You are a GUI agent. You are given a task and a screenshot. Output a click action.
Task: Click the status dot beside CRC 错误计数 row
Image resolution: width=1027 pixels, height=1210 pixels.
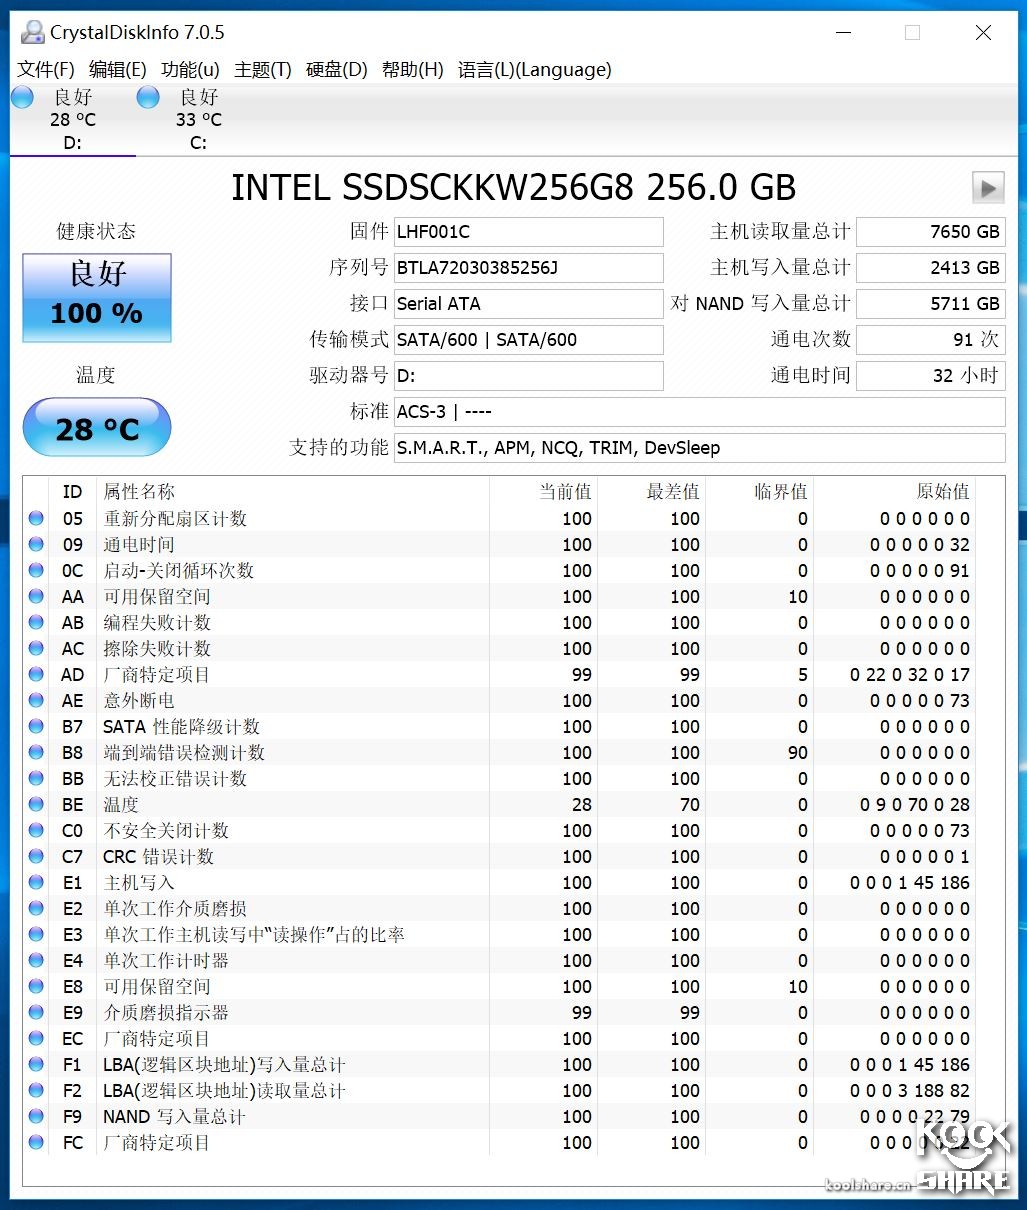pyautogui.click(x=35, y=856)
